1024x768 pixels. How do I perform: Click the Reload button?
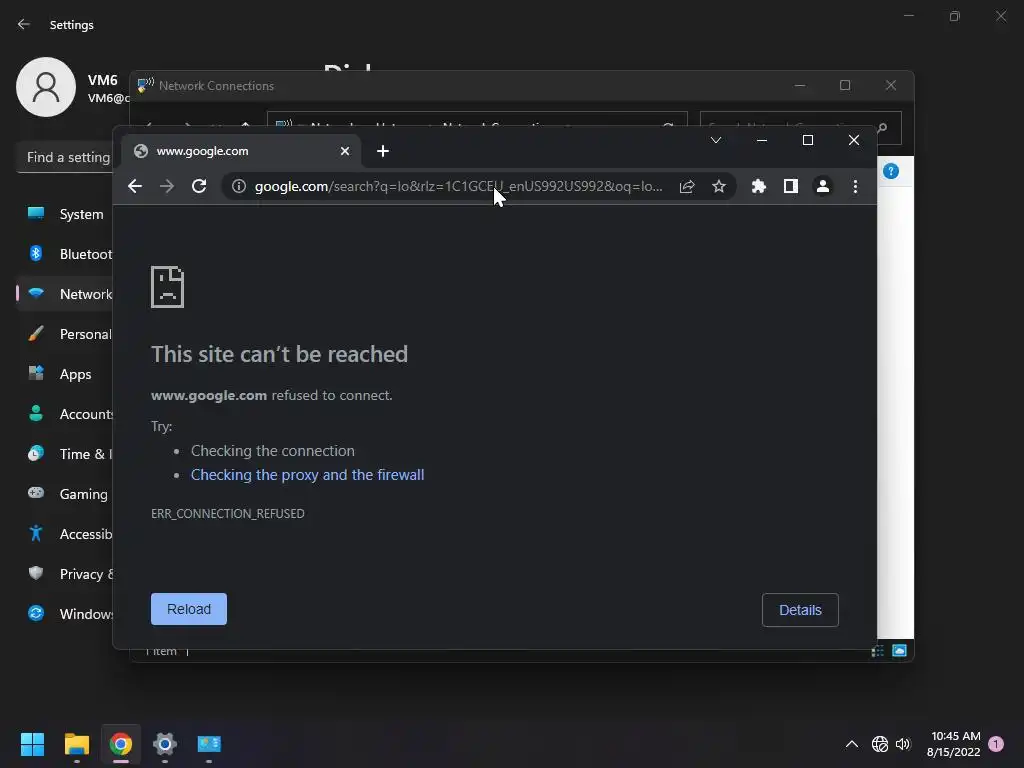[x=189, y=609]
